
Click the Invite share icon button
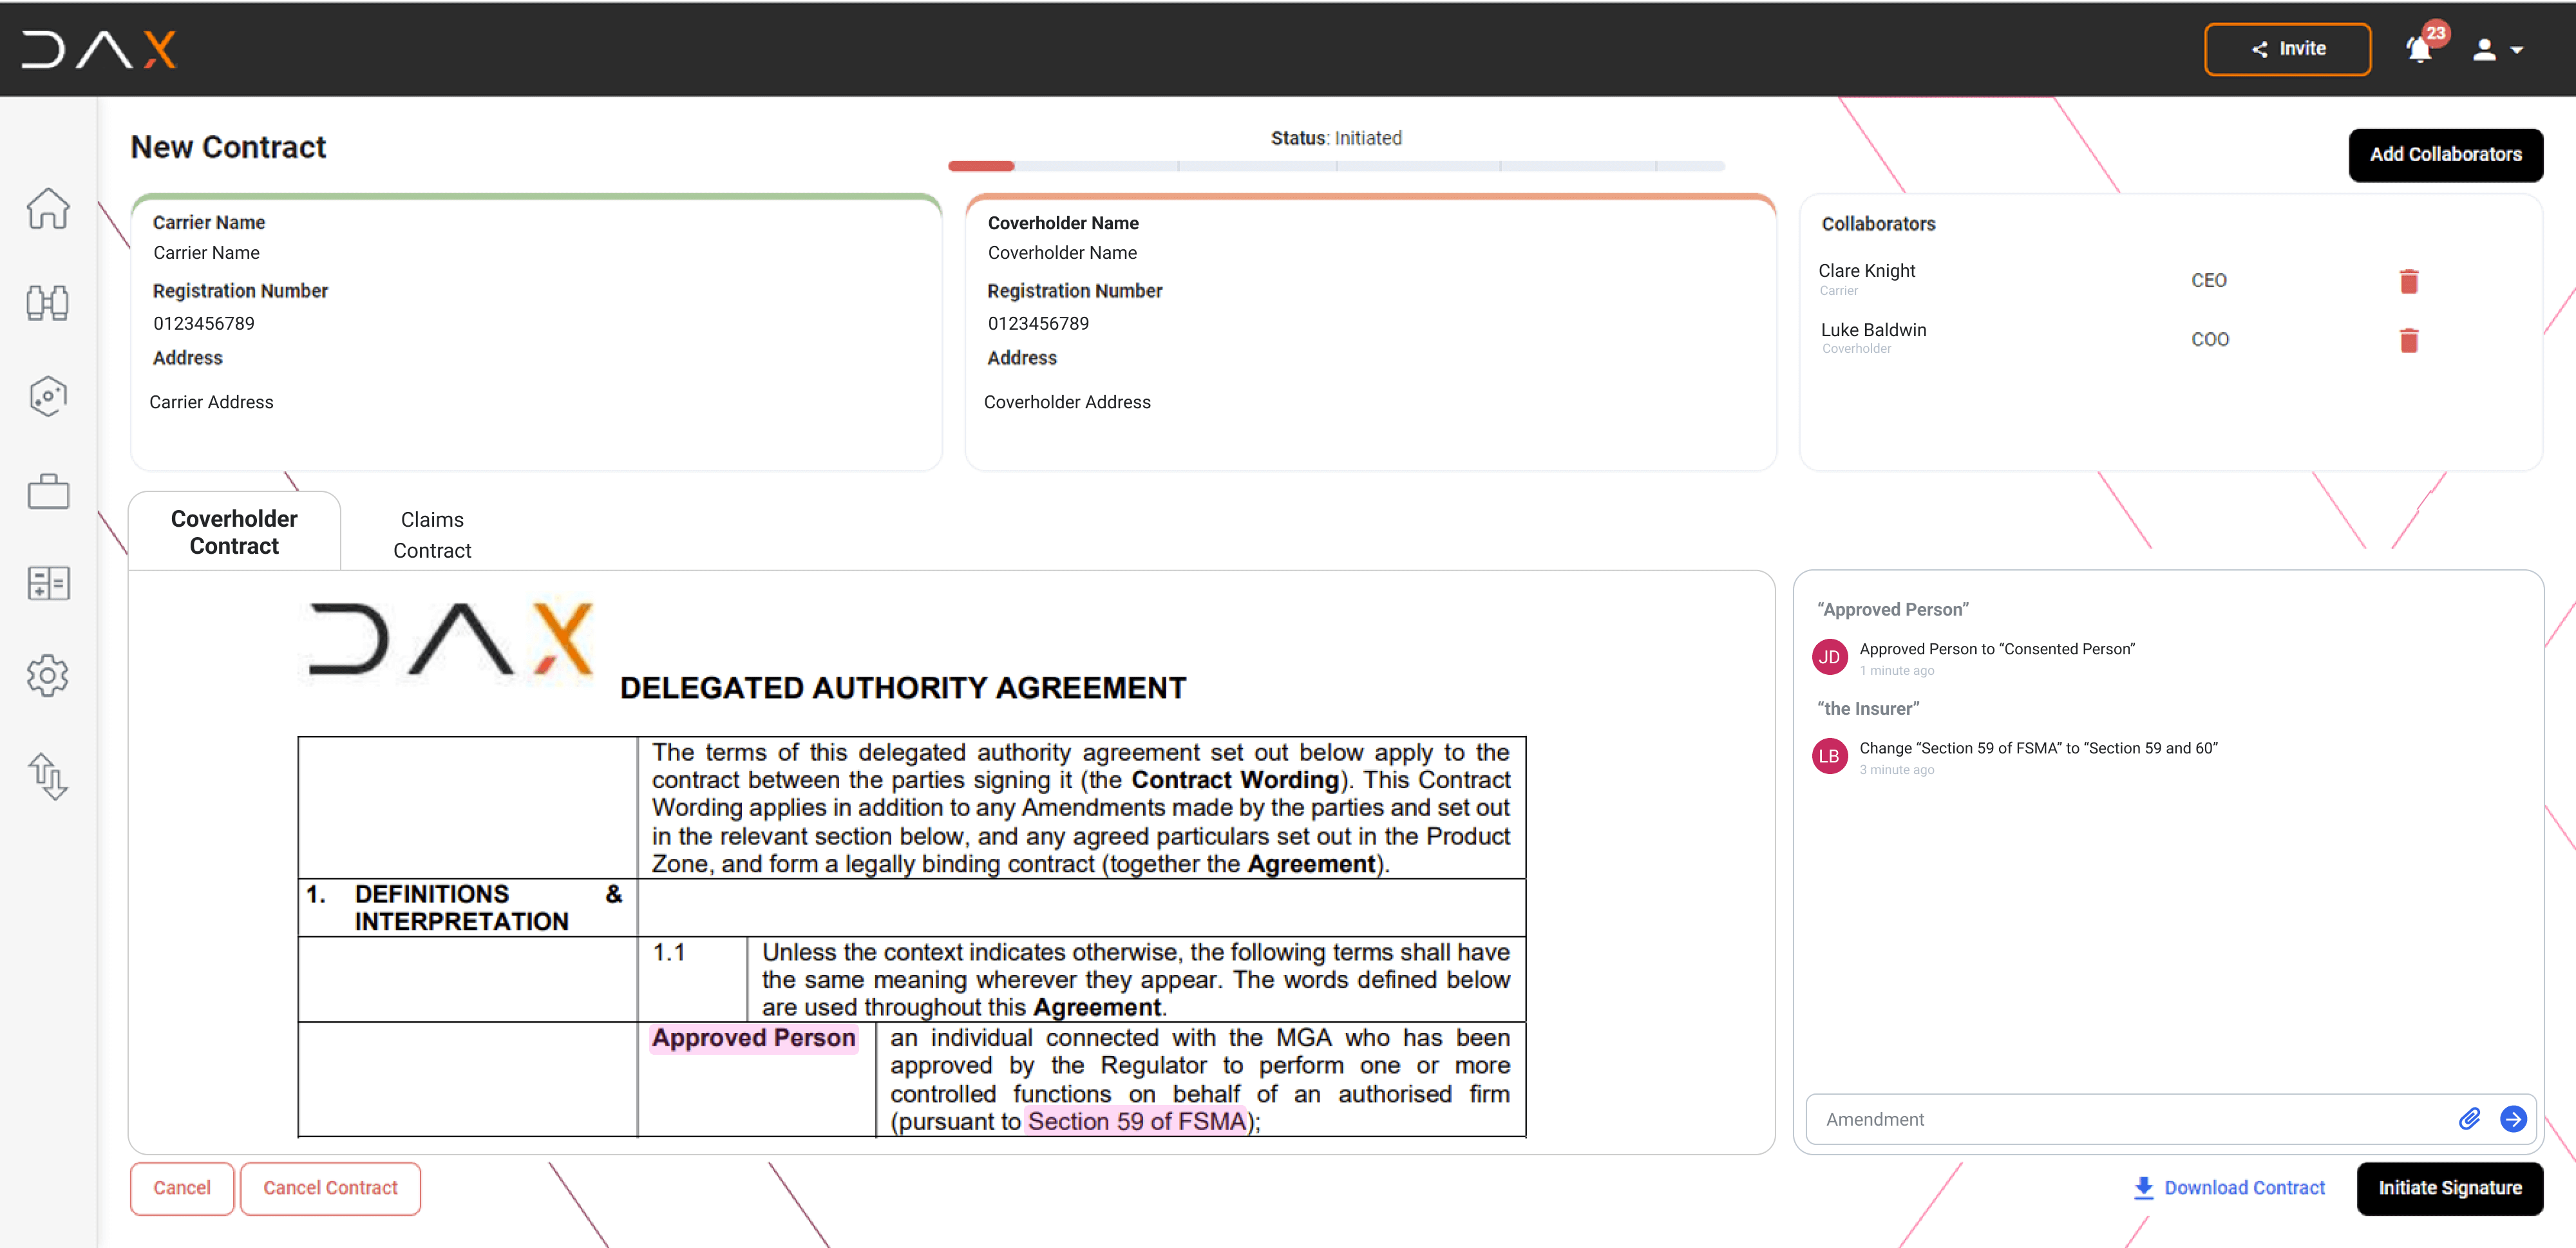click(x=2289, y=48)
